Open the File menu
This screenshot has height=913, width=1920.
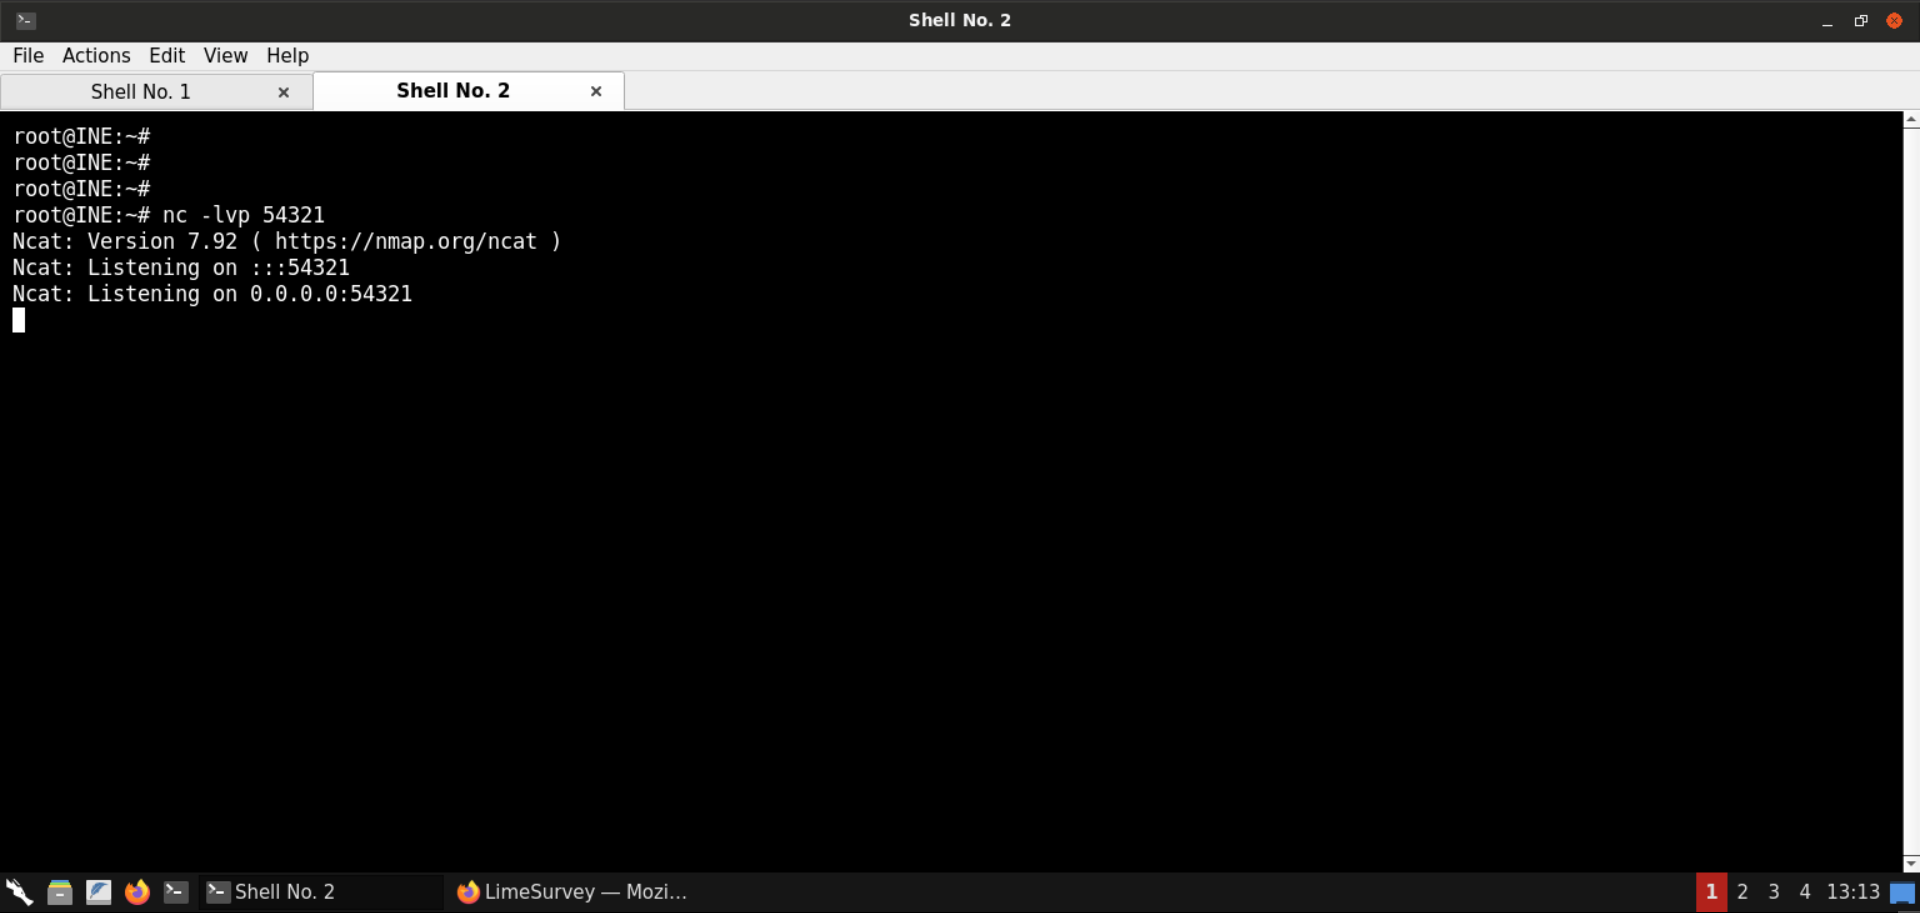click(x=28, y=56)
